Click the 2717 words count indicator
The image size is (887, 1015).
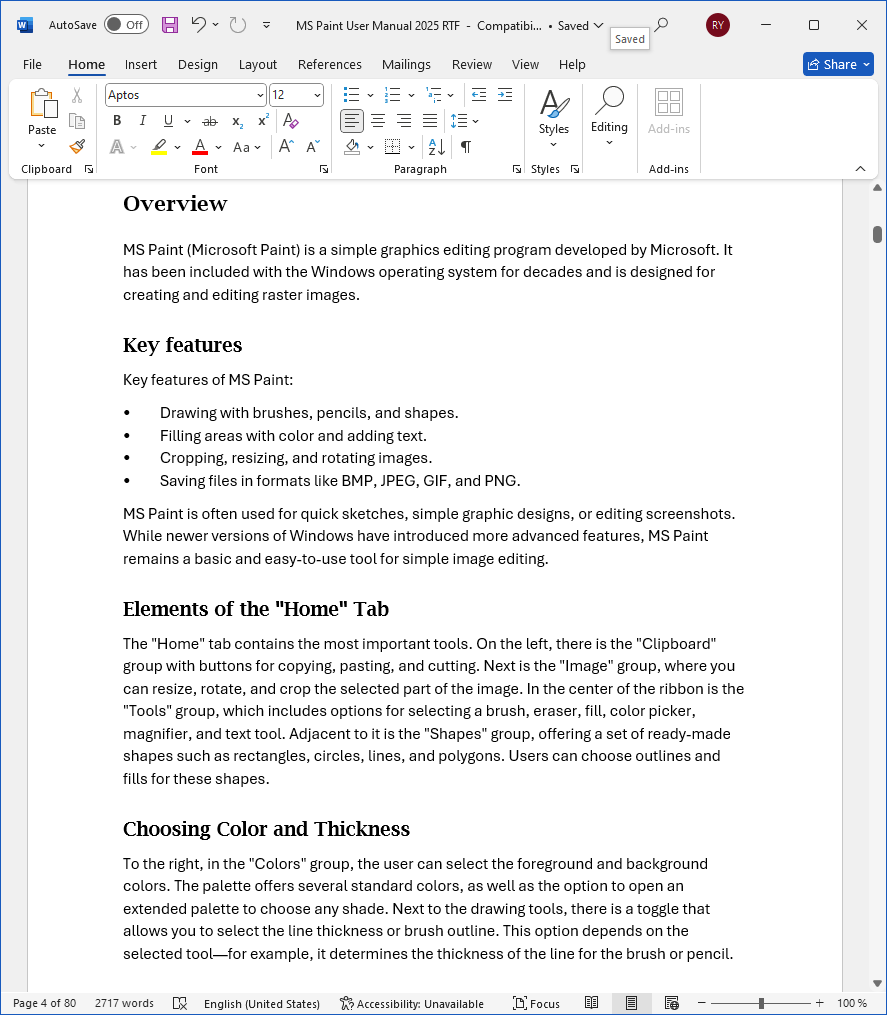tap(124, 1003)
